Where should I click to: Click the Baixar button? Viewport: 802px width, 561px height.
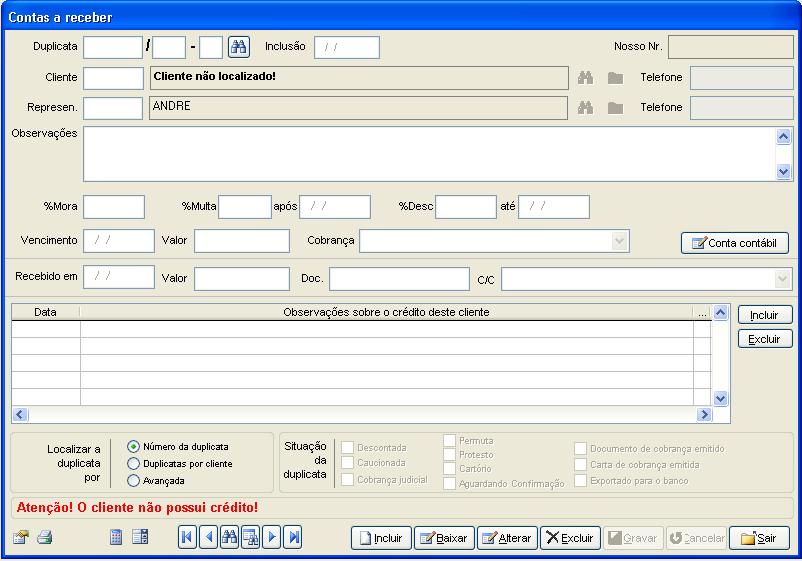point(444,538)
